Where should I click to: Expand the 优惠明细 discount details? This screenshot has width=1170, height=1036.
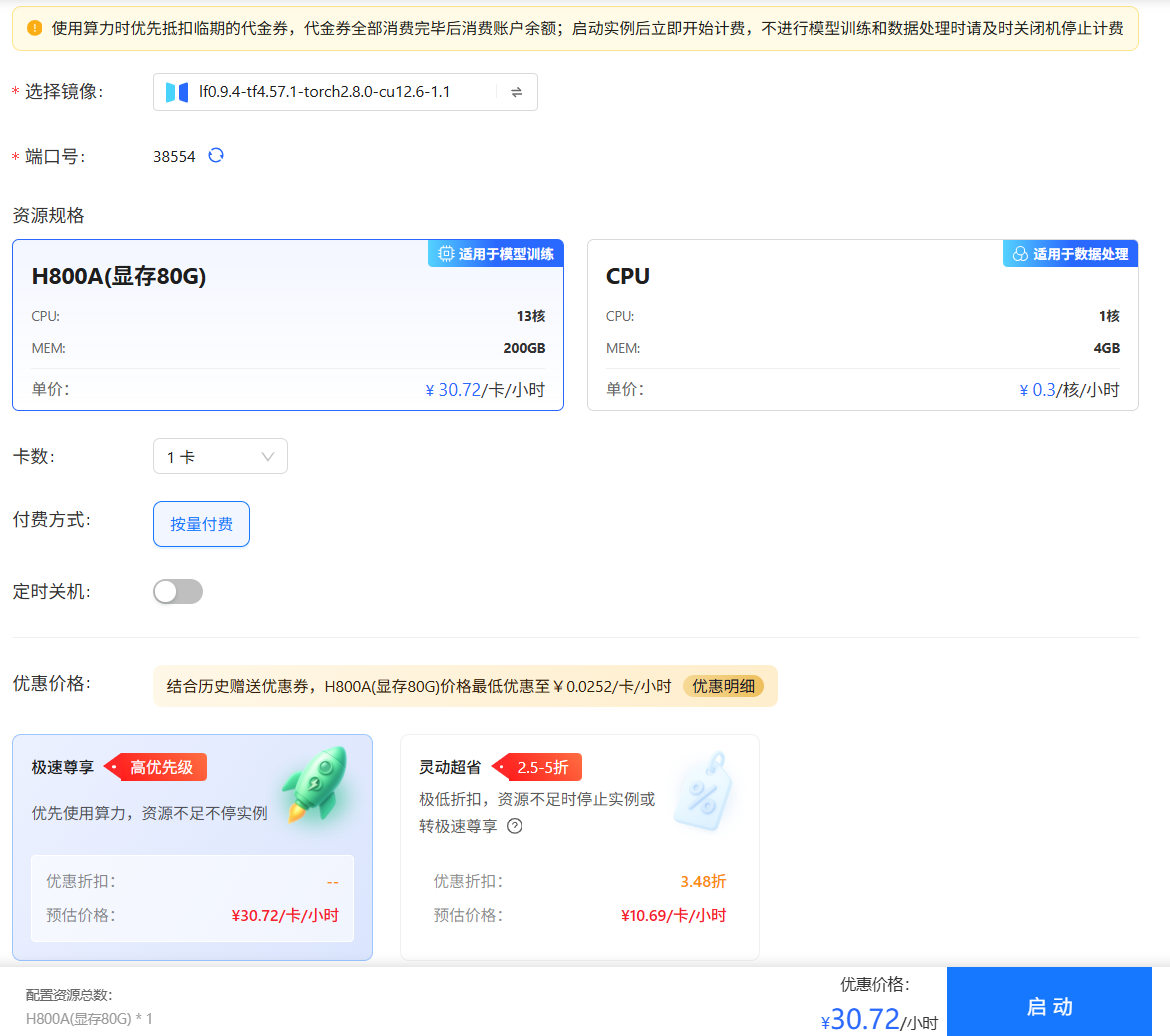pyautogui.click(x=724, y=686)
